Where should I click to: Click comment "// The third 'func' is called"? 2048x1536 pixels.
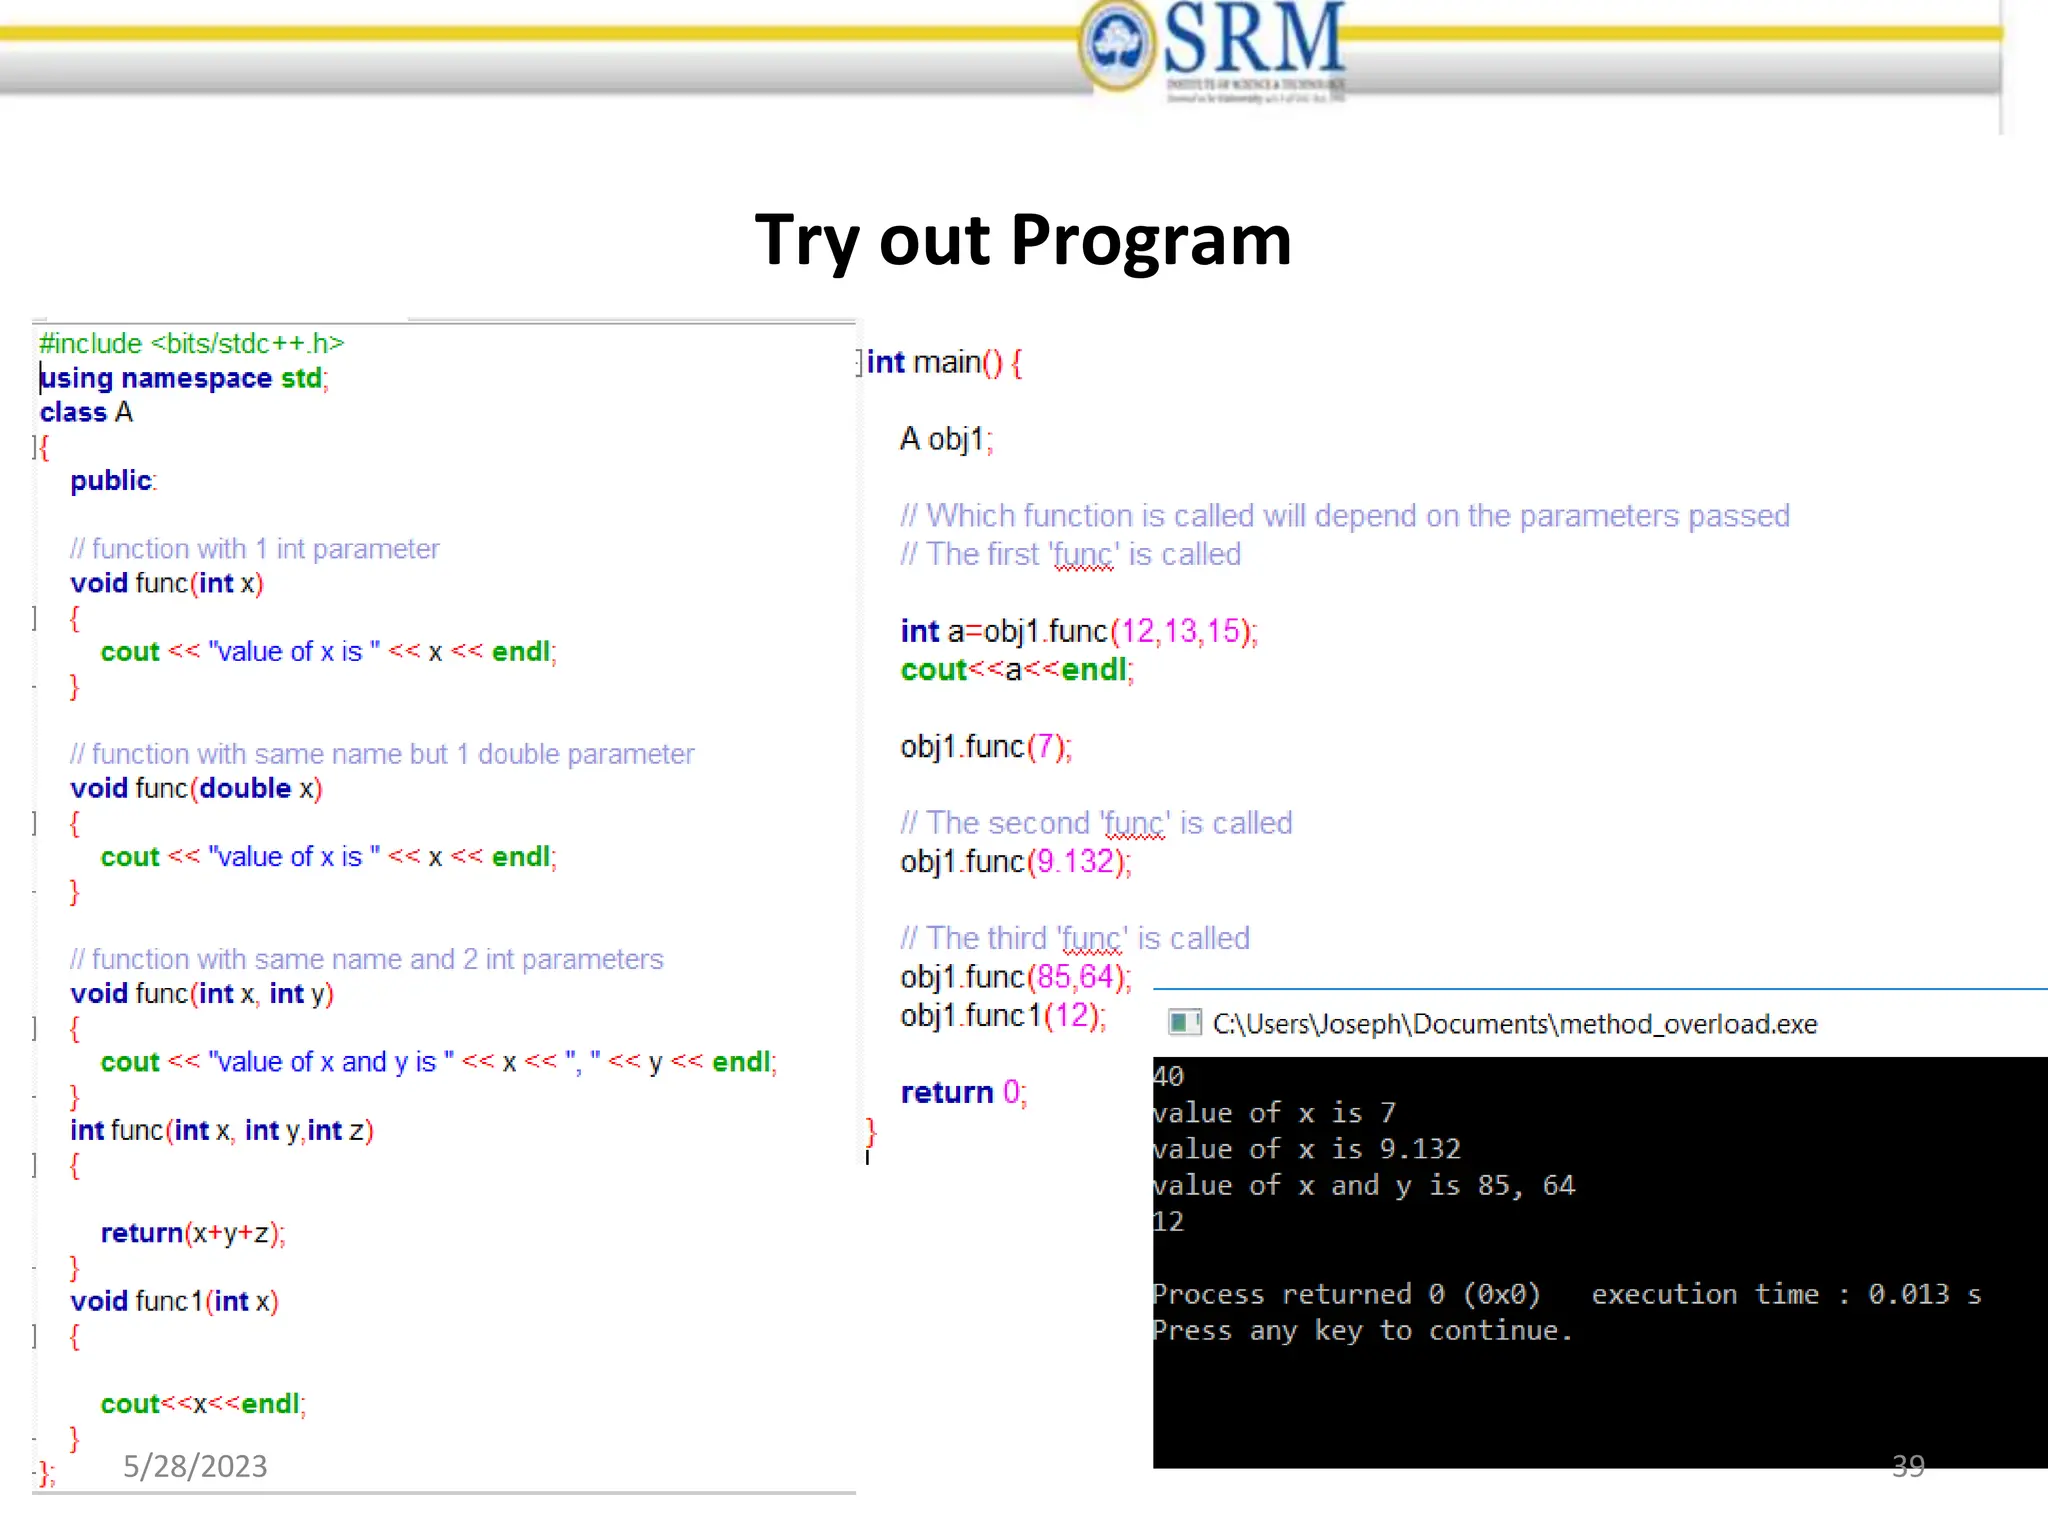1075,939
